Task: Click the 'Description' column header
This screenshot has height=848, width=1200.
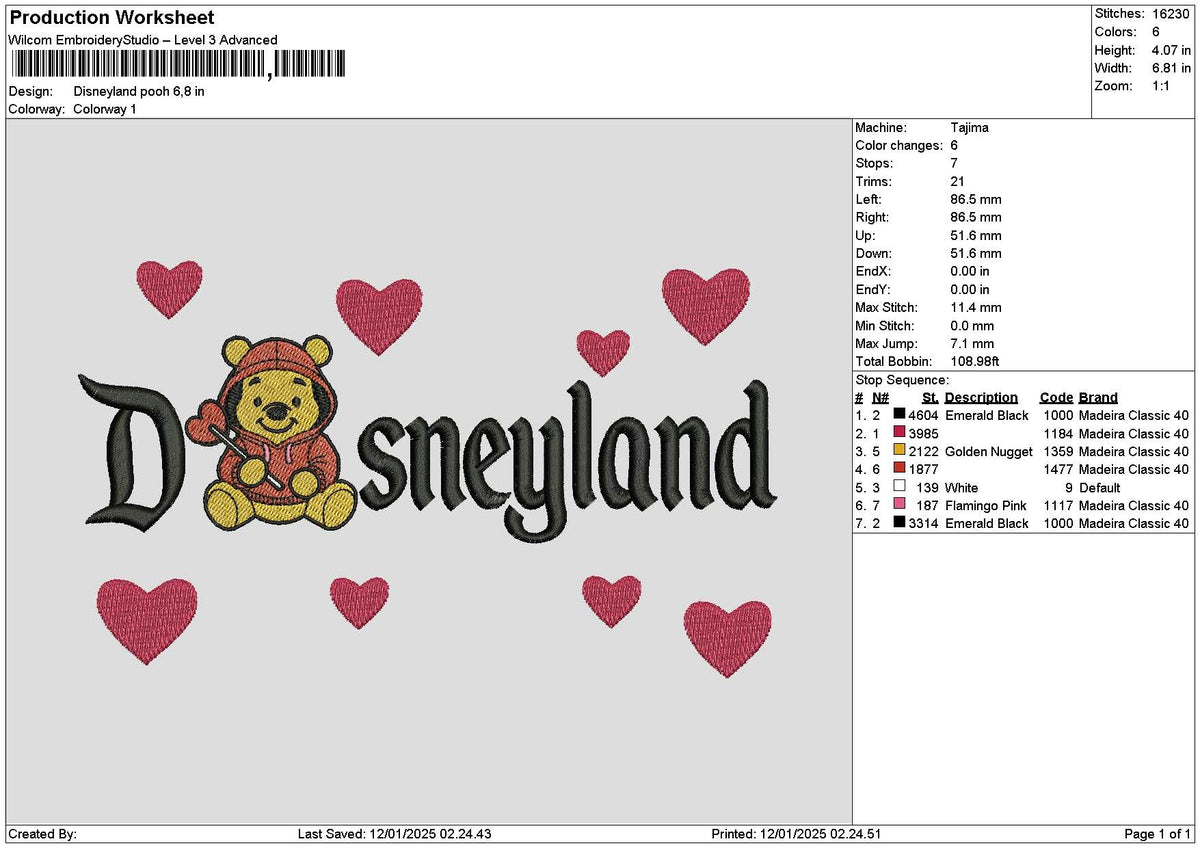Action: click(981, 398)
